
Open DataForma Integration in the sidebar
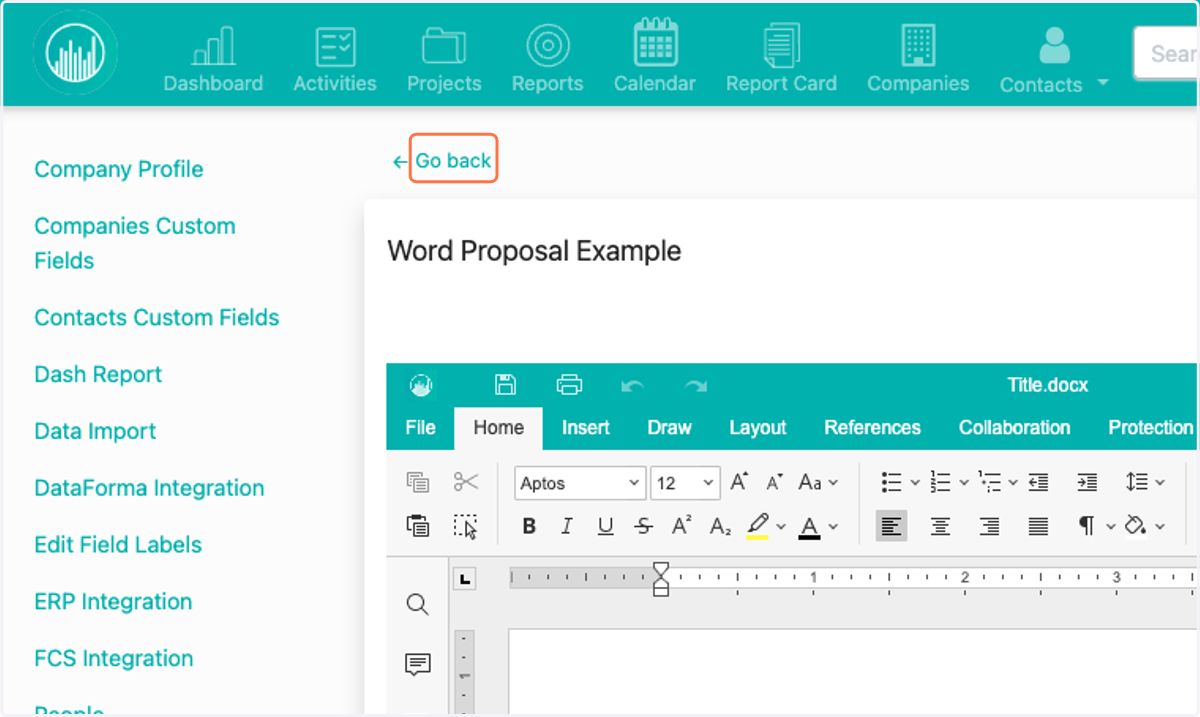click(149, 488)
